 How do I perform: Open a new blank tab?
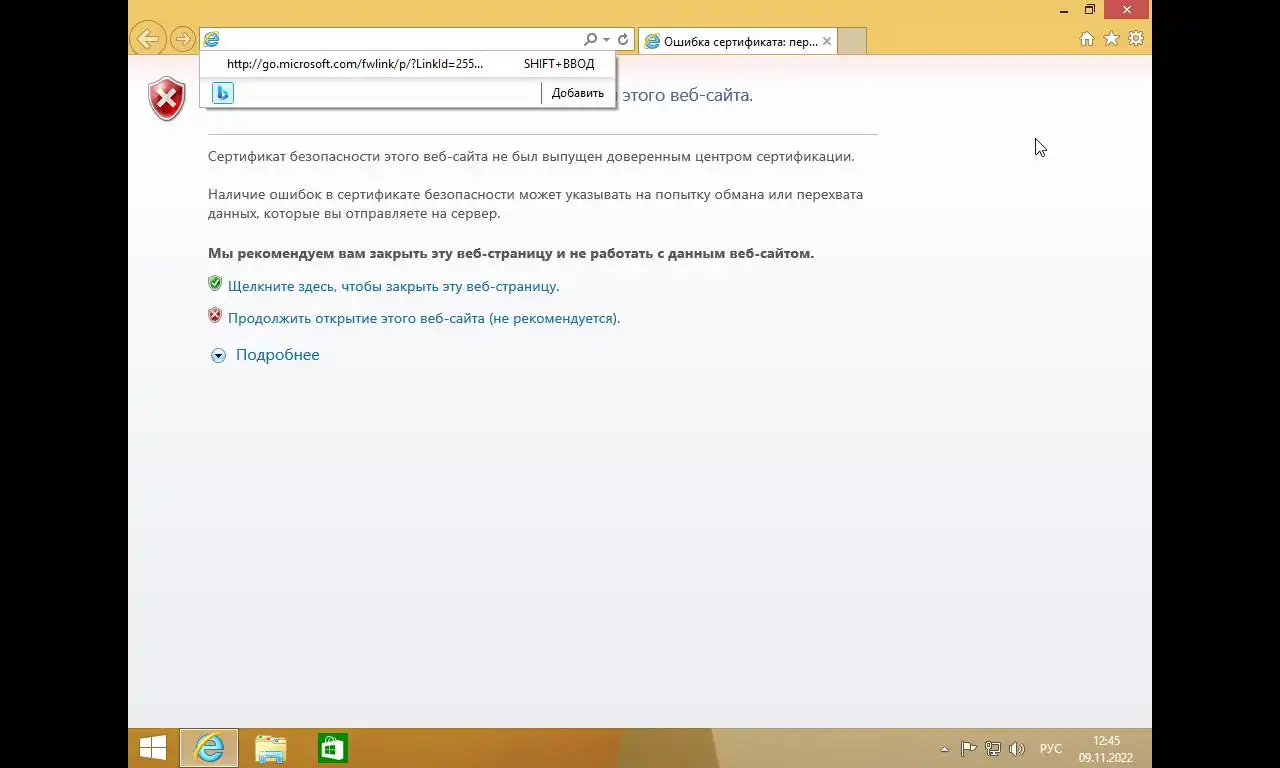click(851, 41)
